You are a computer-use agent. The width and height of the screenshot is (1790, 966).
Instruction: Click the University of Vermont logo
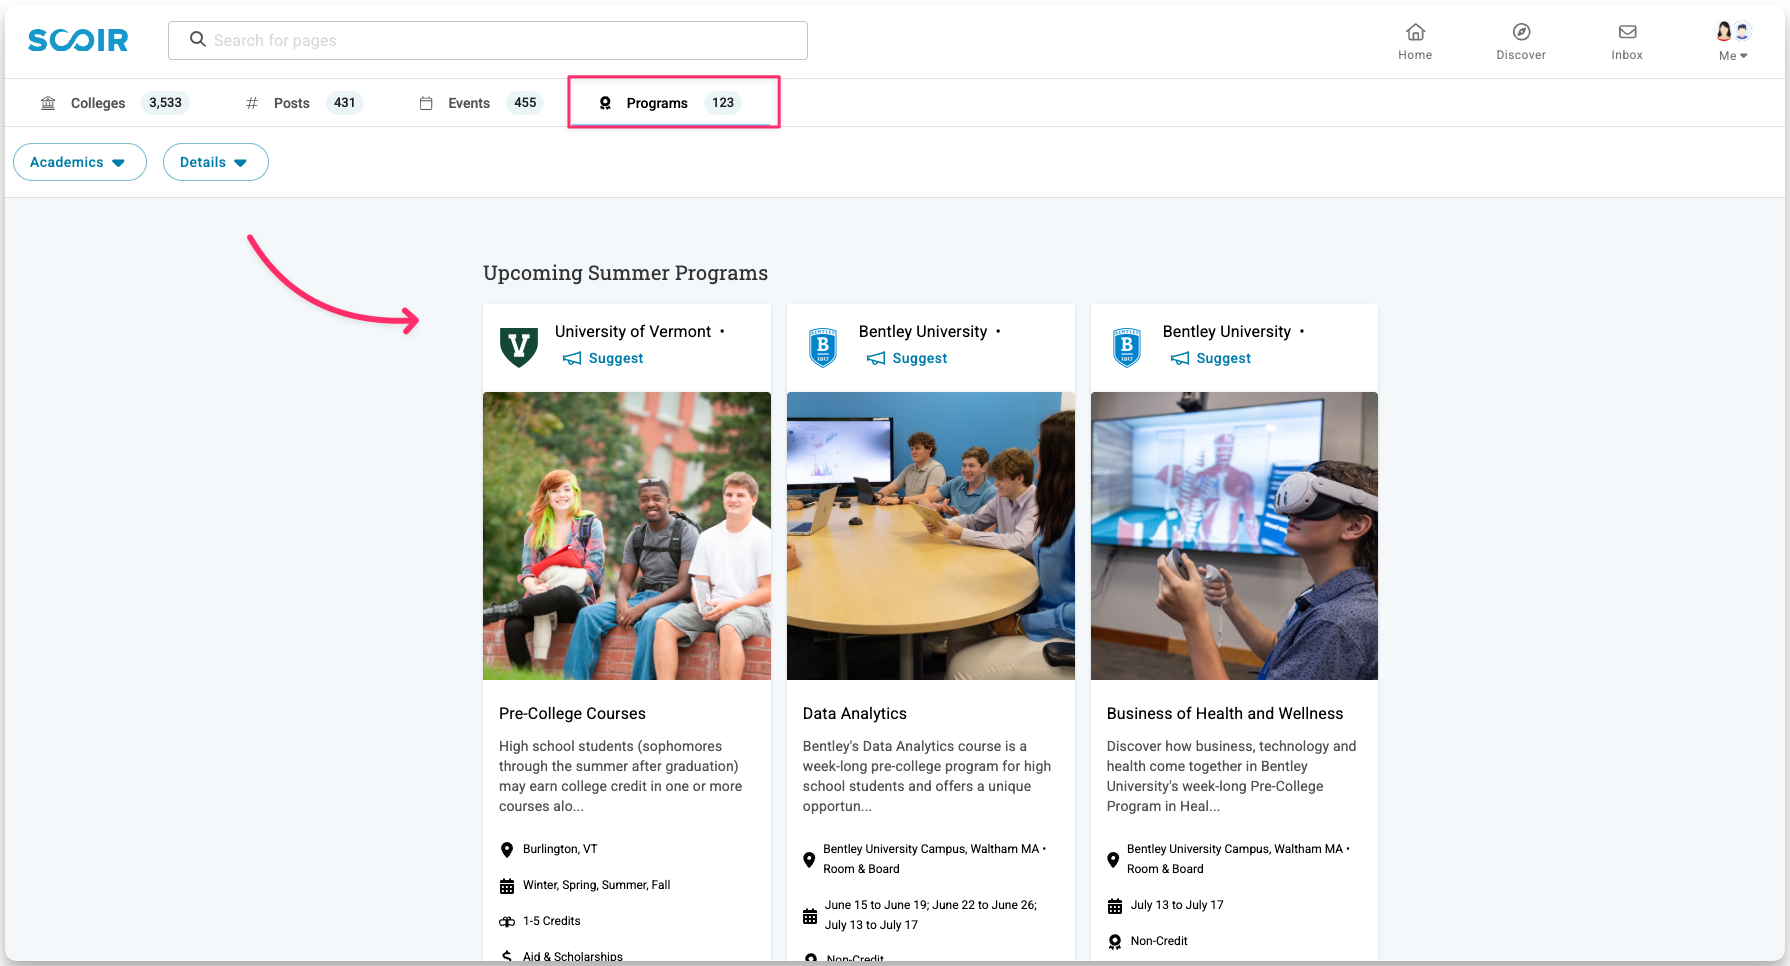point(519,347)
